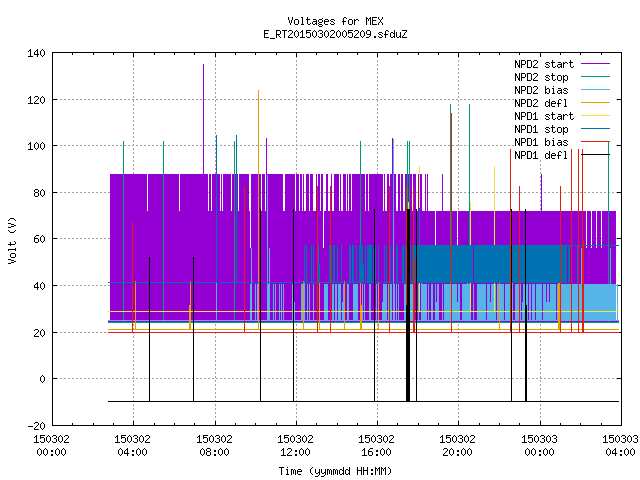Click the chart title 'Voltages for MEX'
This screenshot has height=480, width=640.
[x=335, y=21]
